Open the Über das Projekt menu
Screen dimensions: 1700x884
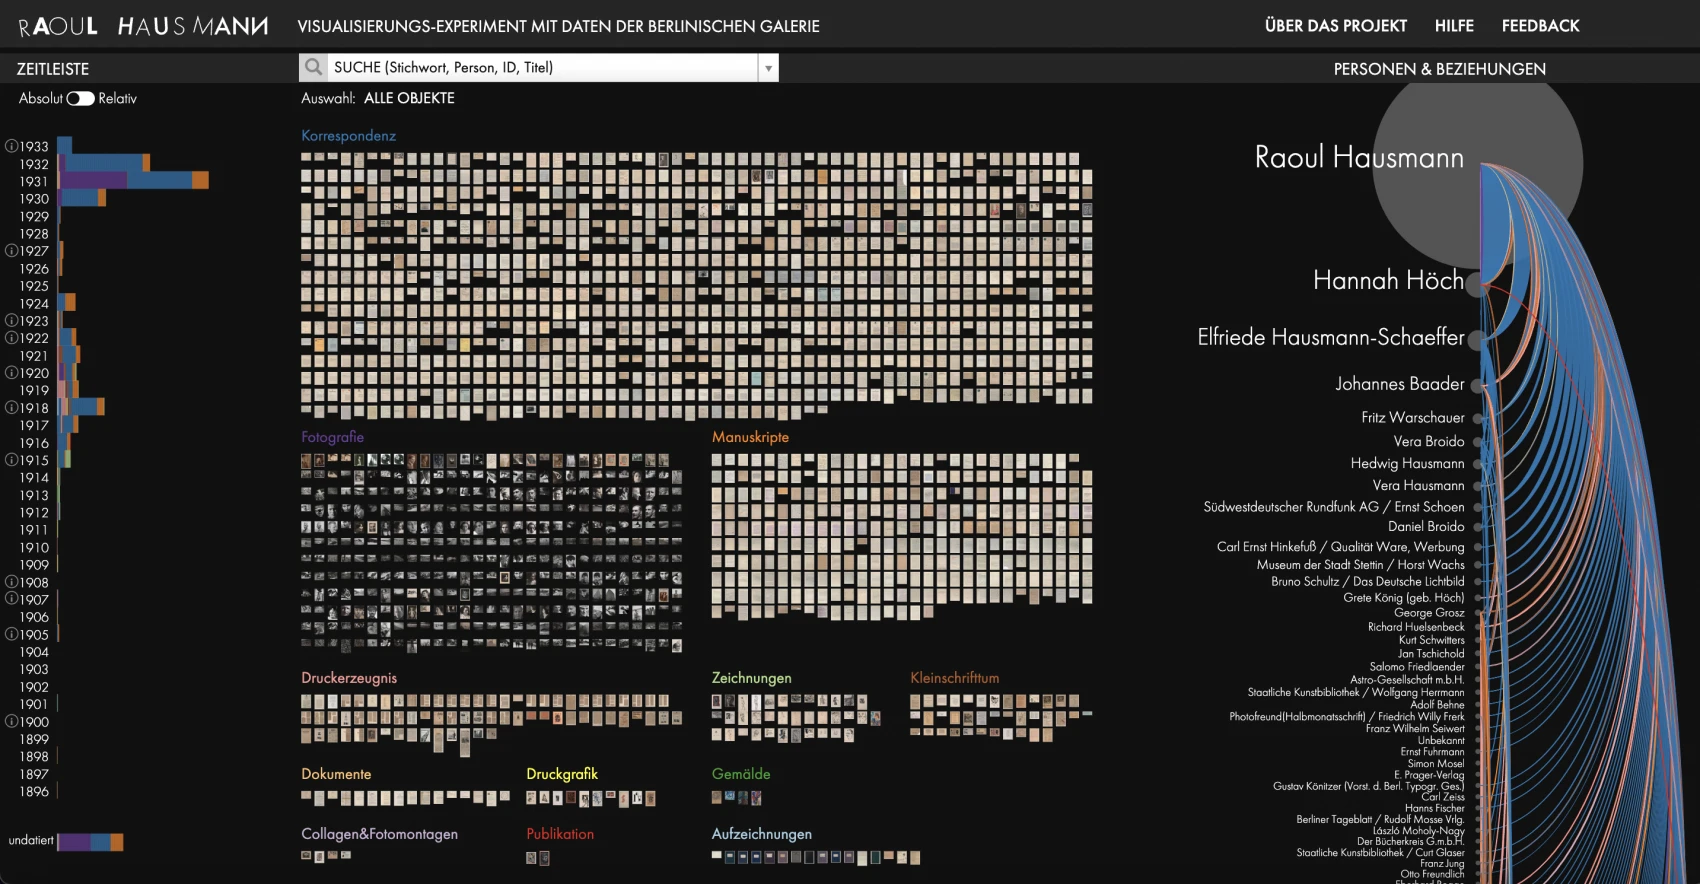[1335, 26]
